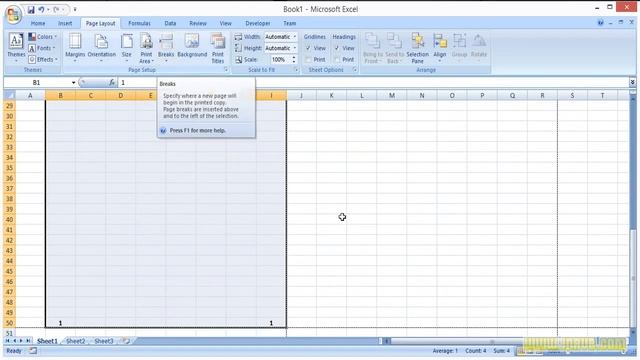Select row 40 header
Screen dimensions: 640x360
[x=9, y=220]
